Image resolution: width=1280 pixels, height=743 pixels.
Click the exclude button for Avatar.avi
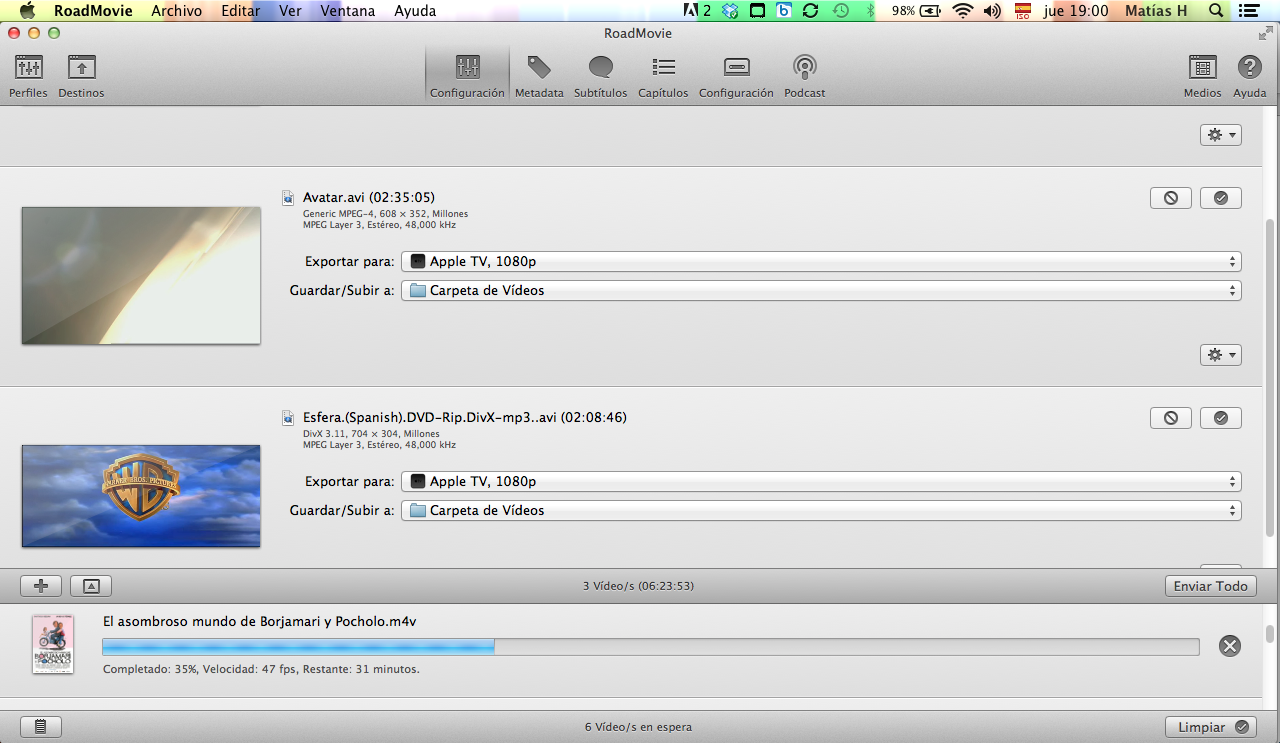(1170, 198)
